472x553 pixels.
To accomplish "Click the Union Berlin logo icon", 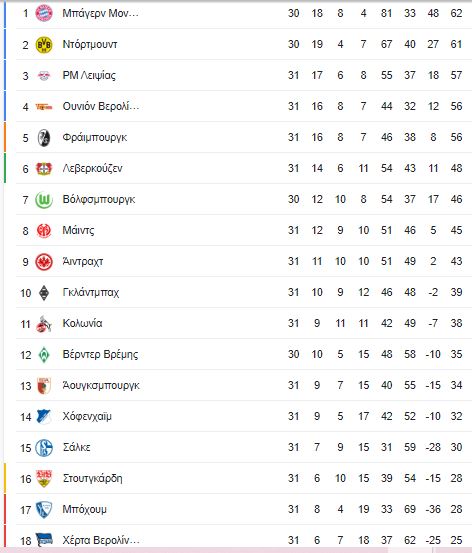I will click(x=44, y=107).
